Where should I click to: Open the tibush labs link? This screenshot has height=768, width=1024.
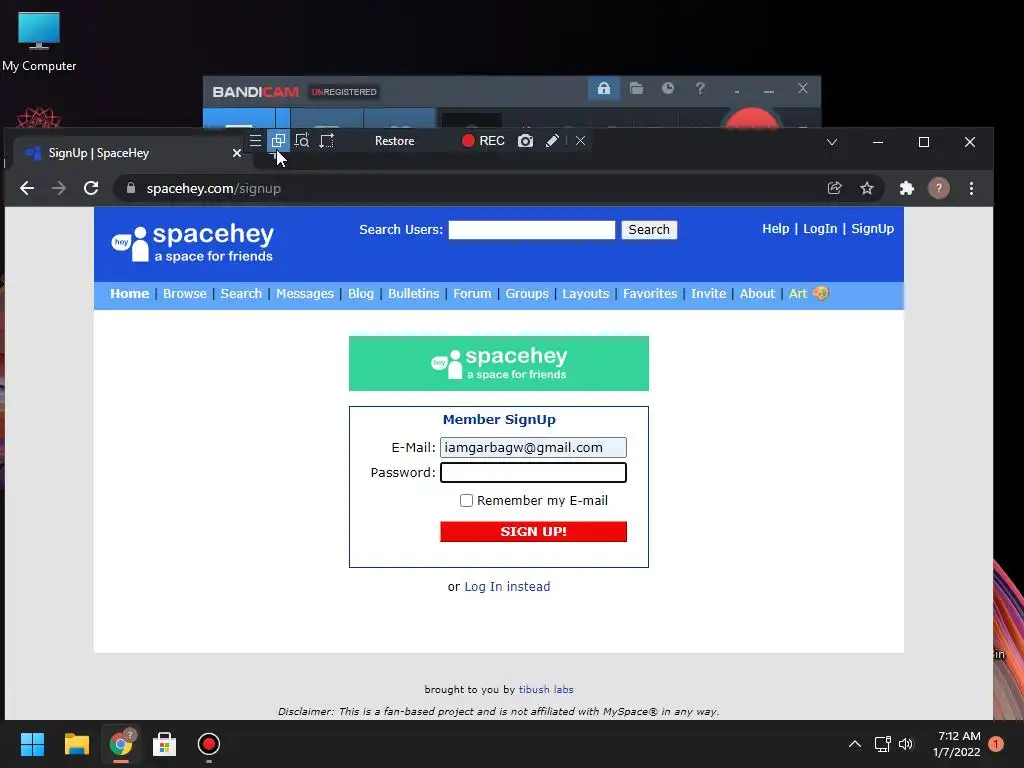(546, 690)
